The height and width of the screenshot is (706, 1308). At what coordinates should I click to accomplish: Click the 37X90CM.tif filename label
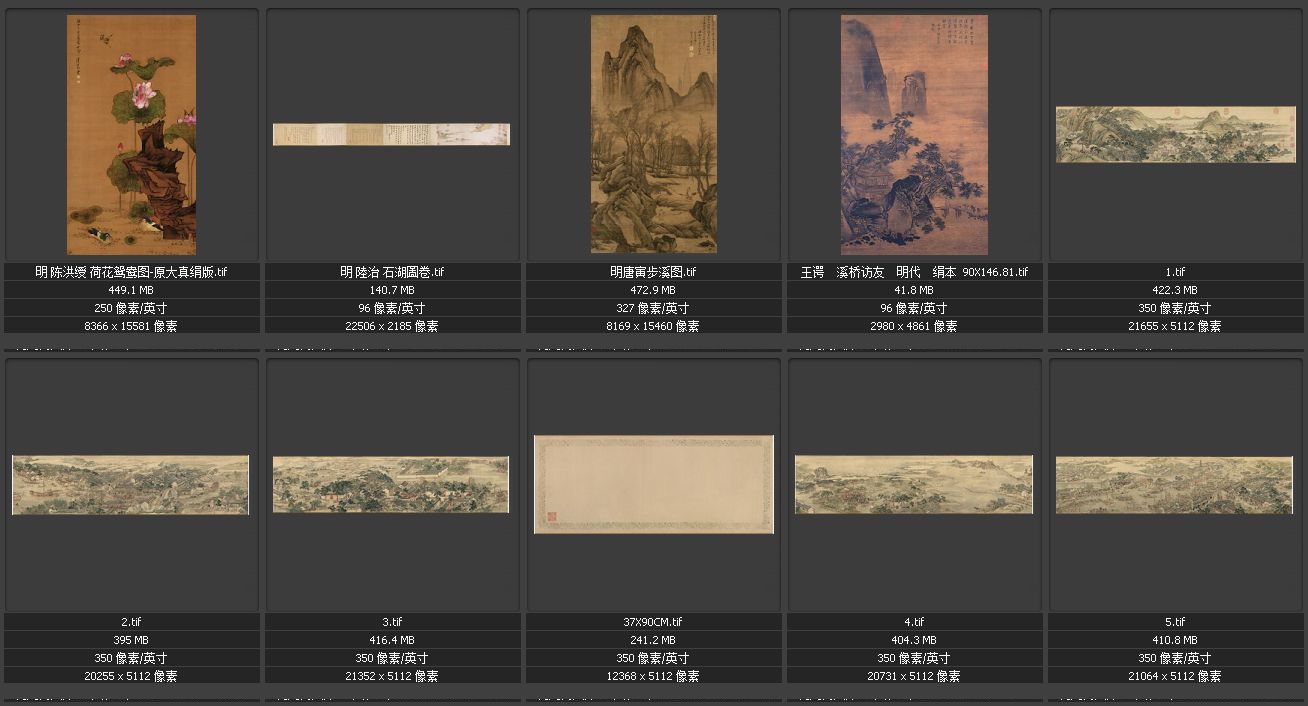tap(653, 622)
